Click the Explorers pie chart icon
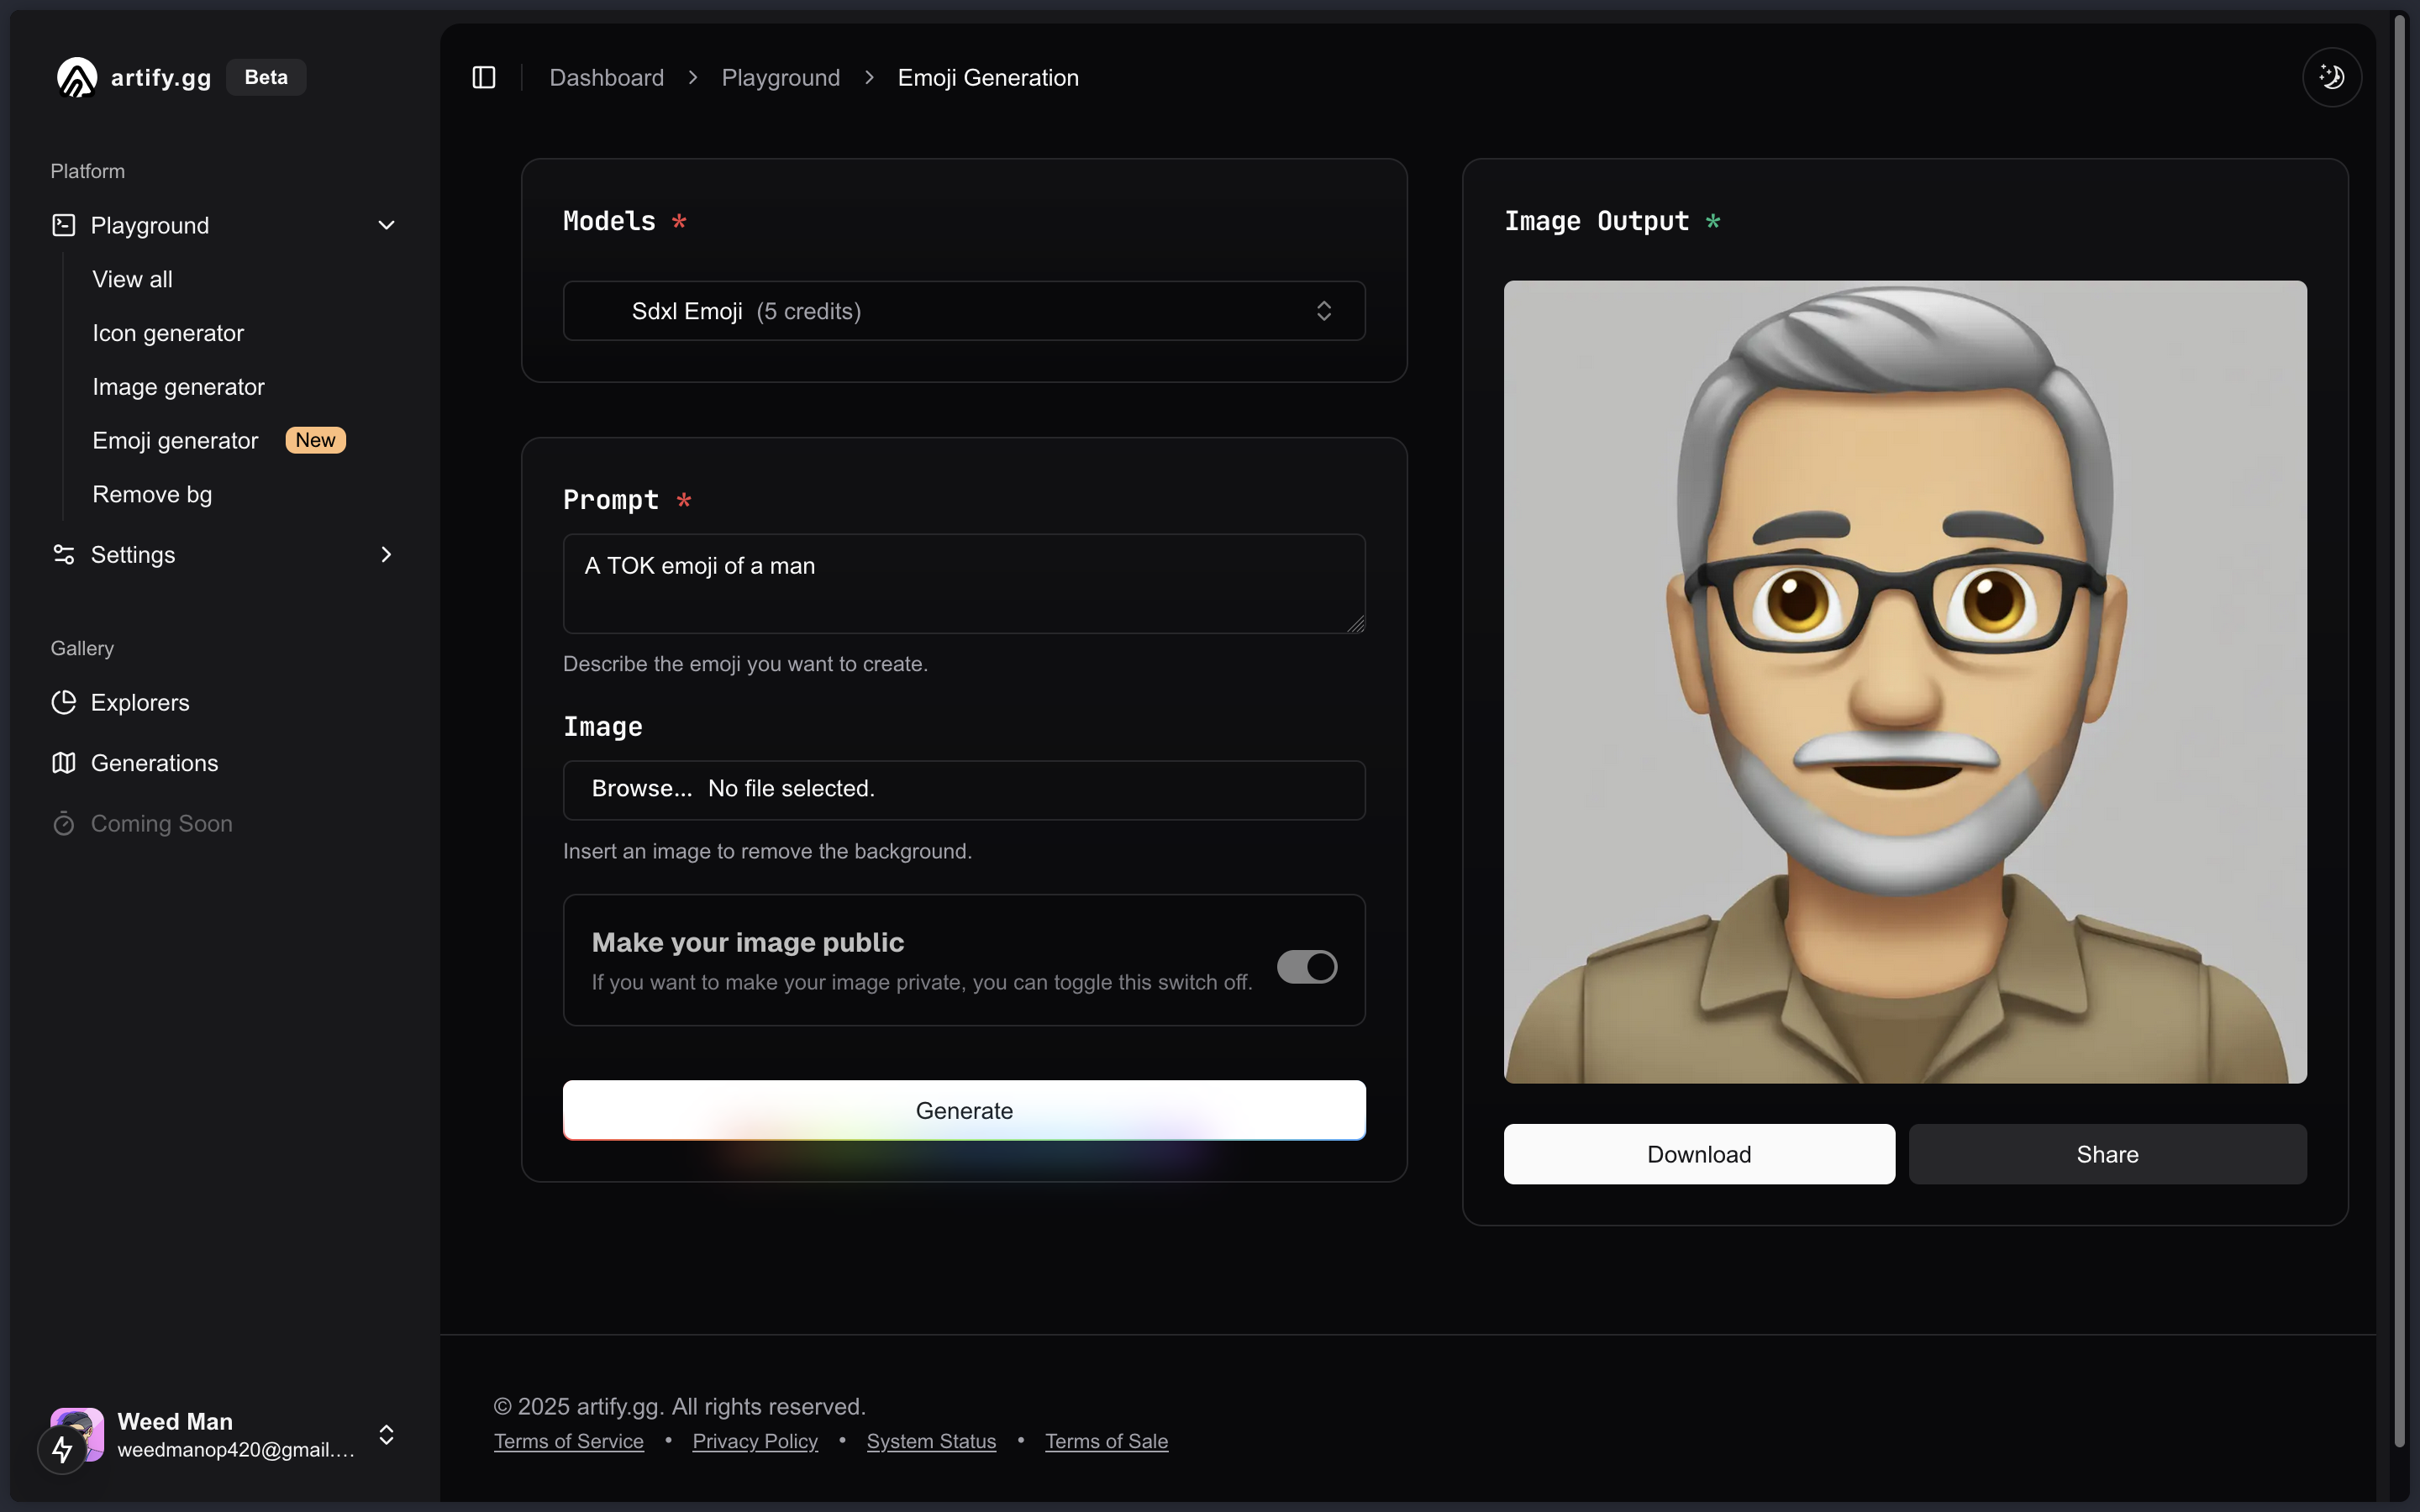The image size is (2420, 1512). point(64,702)
